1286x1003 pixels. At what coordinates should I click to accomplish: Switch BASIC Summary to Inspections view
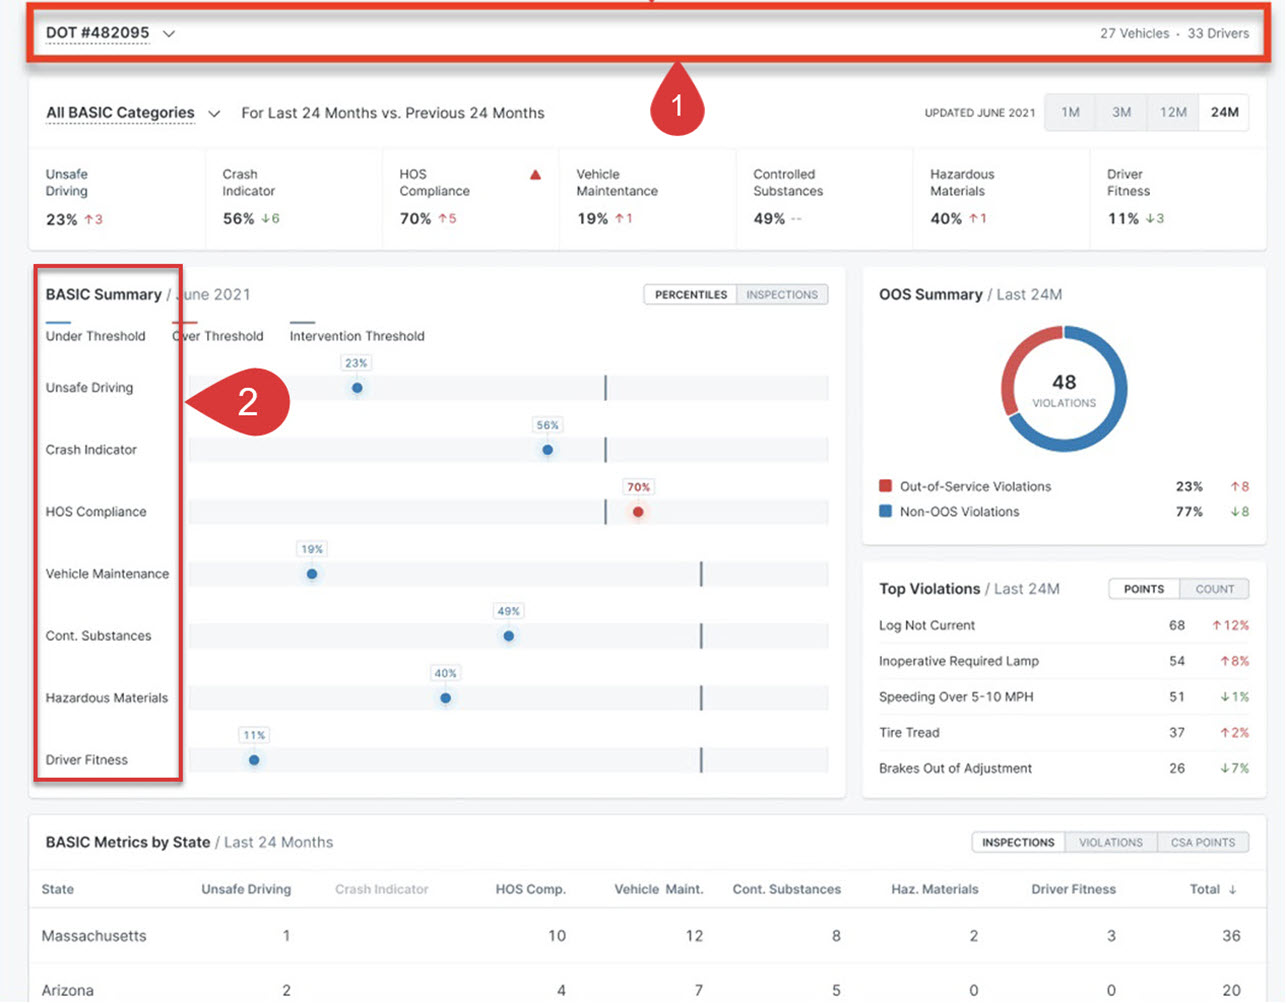click(782, 295)
